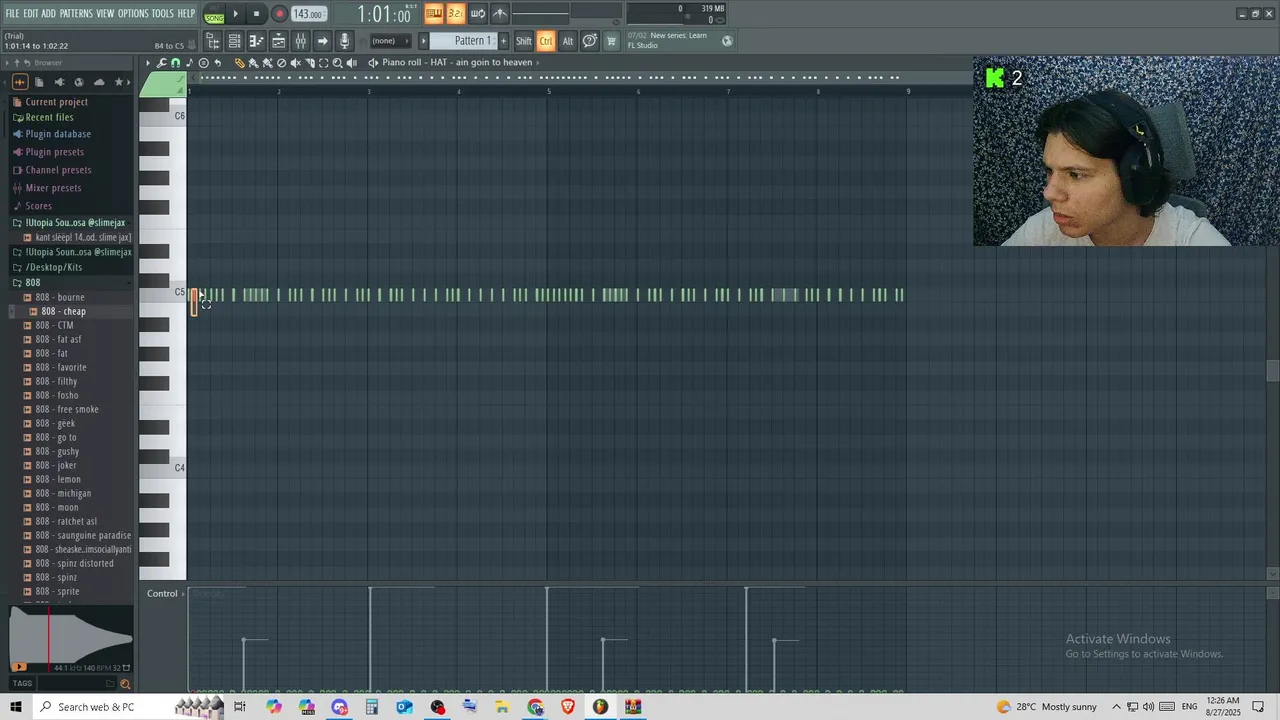
Task: Expand the Control lane selector arrow
Action: tap(182, 593)
